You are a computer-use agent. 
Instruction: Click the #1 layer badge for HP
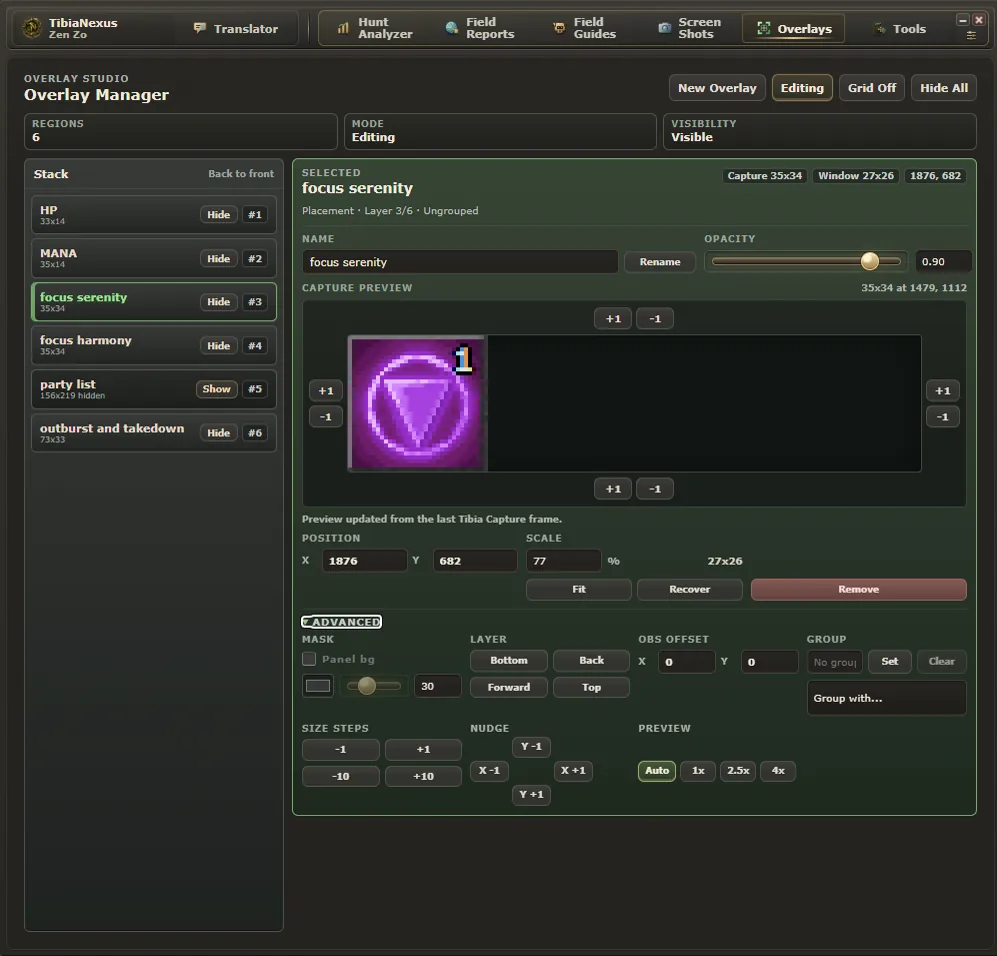[255, 215]
